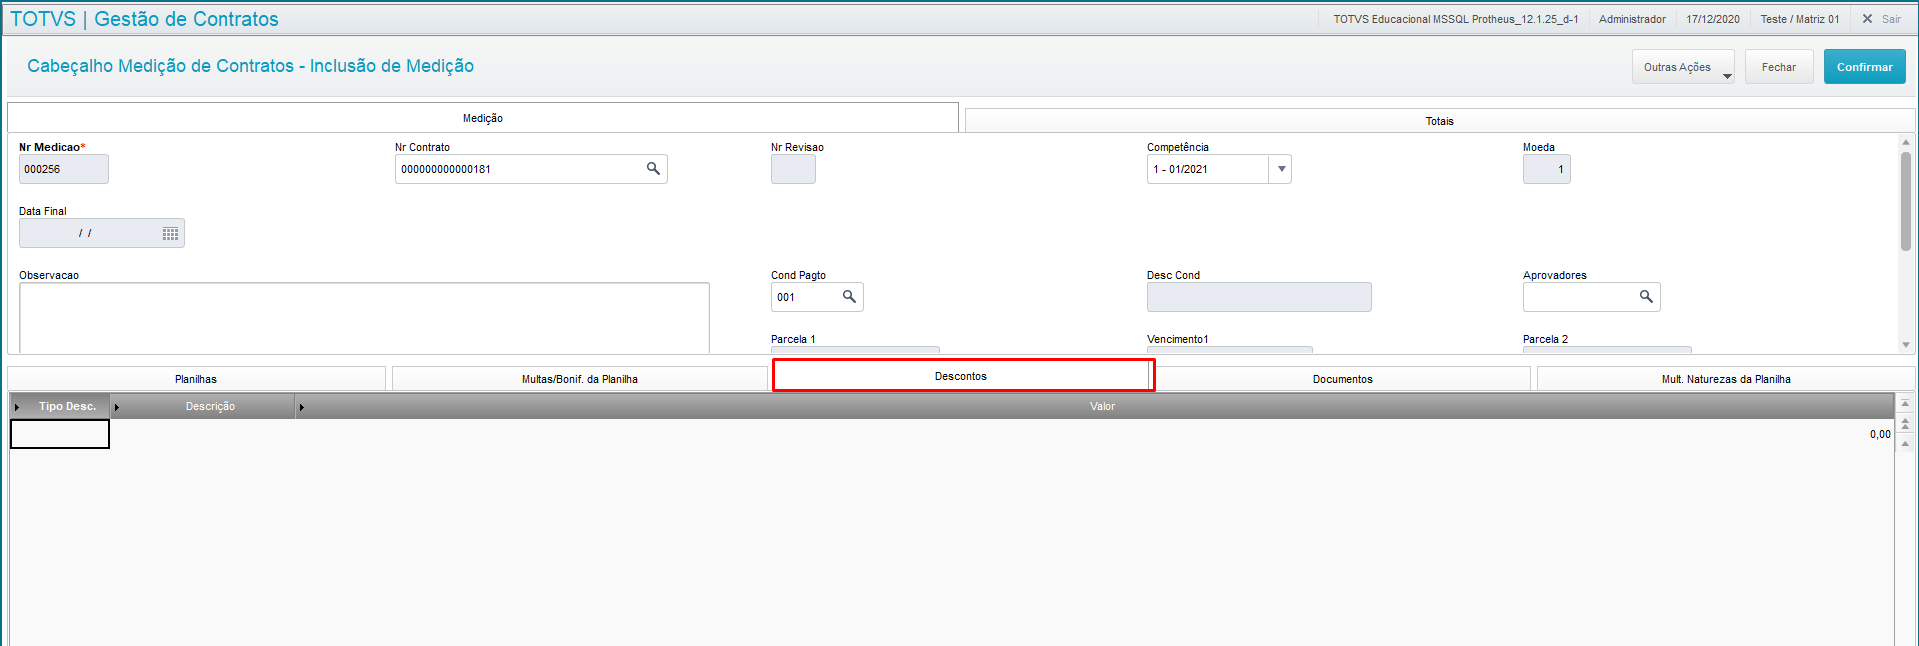Focus the Nr Medicao field

(64, 169)
